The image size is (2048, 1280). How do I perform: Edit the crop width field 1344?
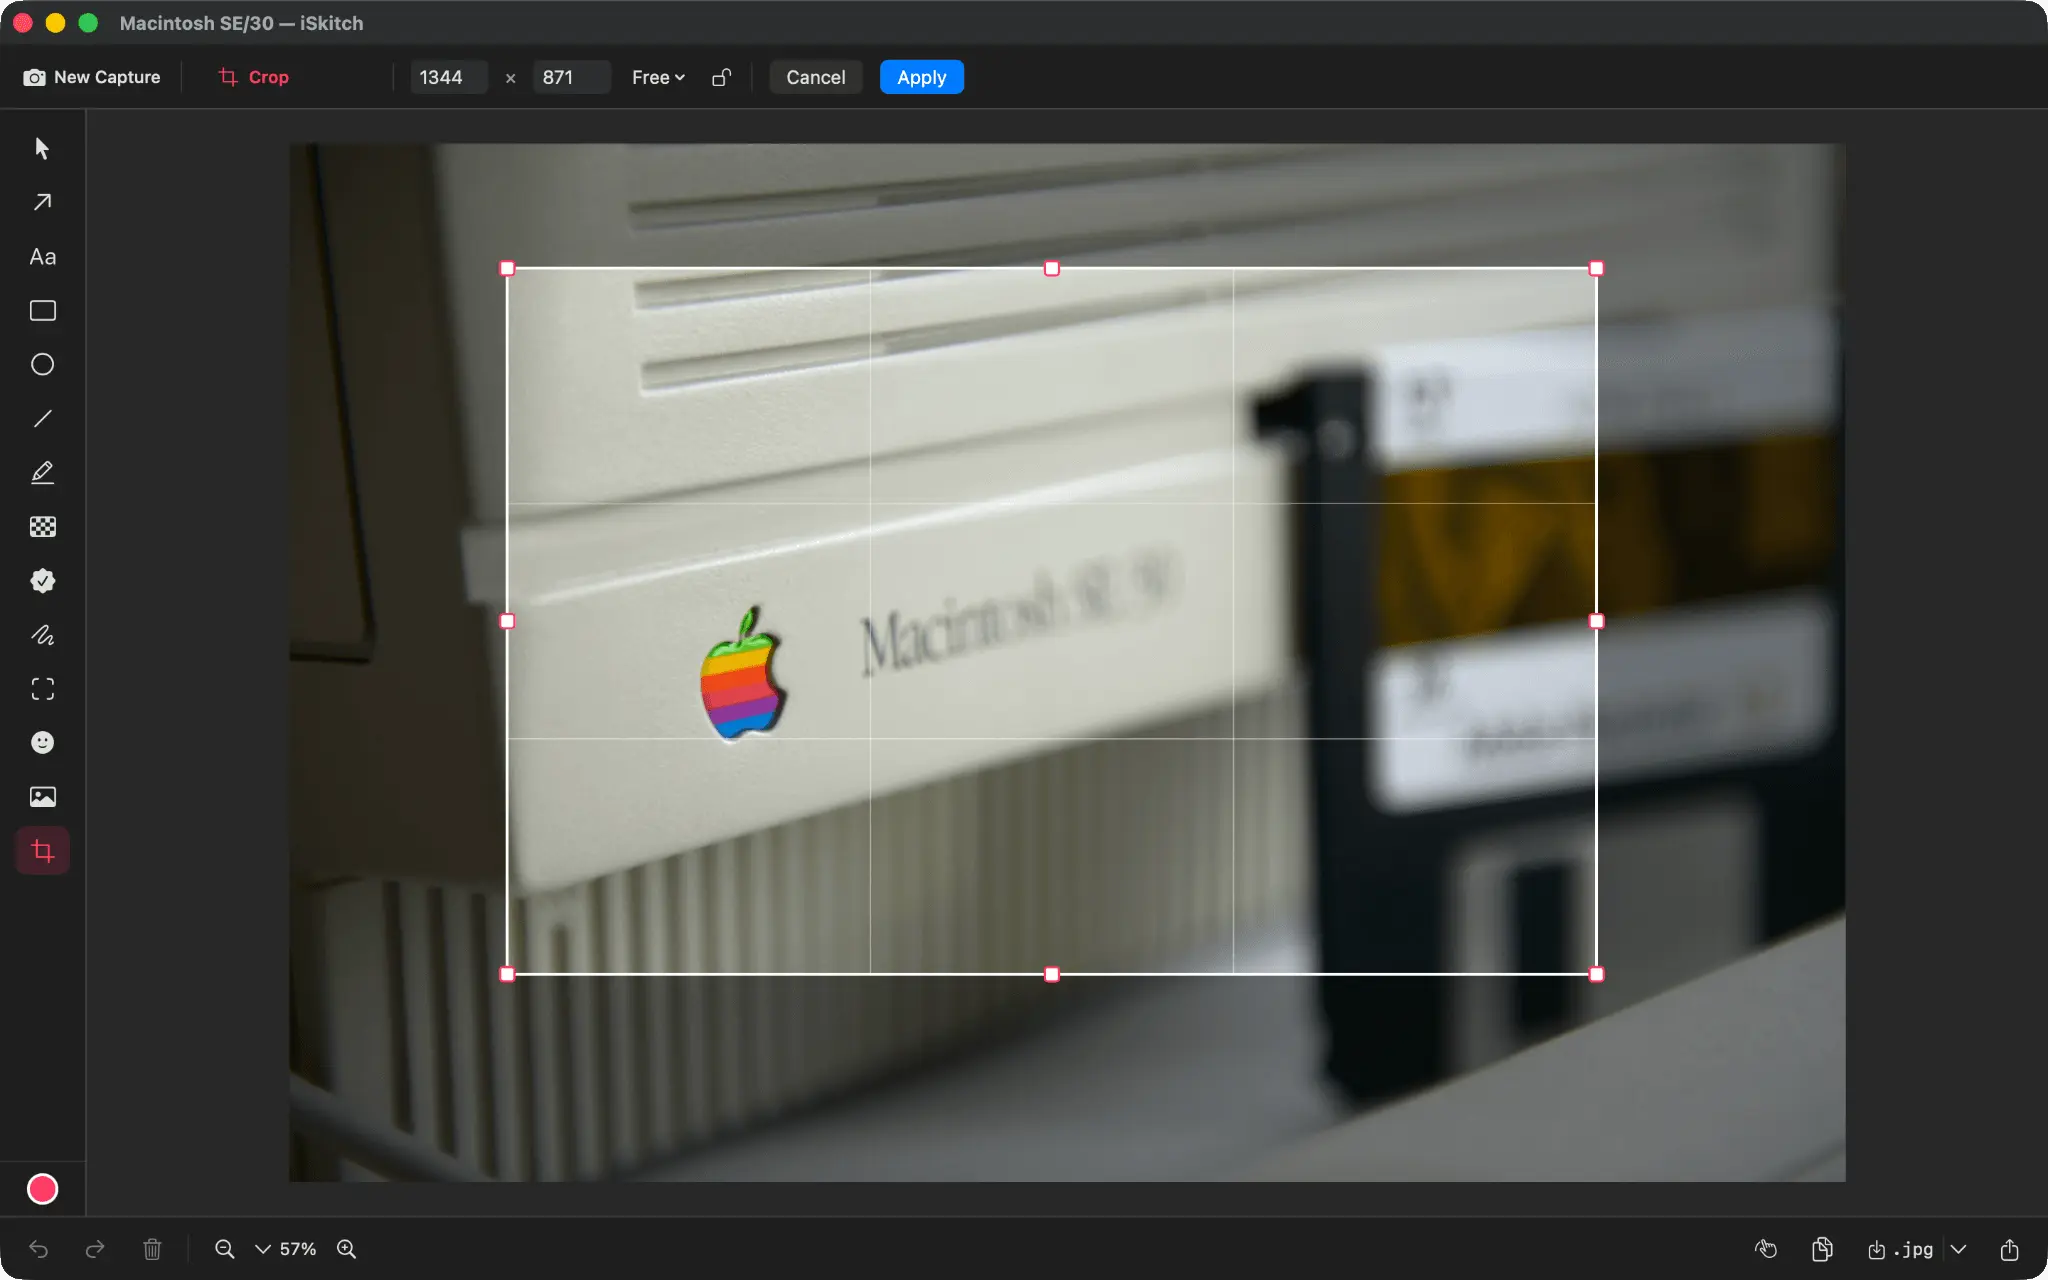tap(448, 77)
